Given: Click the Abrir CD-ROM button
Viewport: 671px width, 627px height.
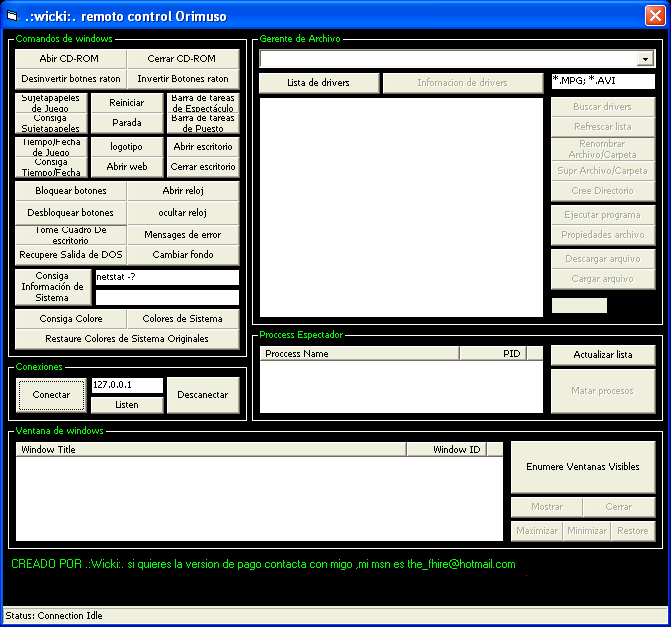Looking at the screenshot, I should [x=69, y=59].
